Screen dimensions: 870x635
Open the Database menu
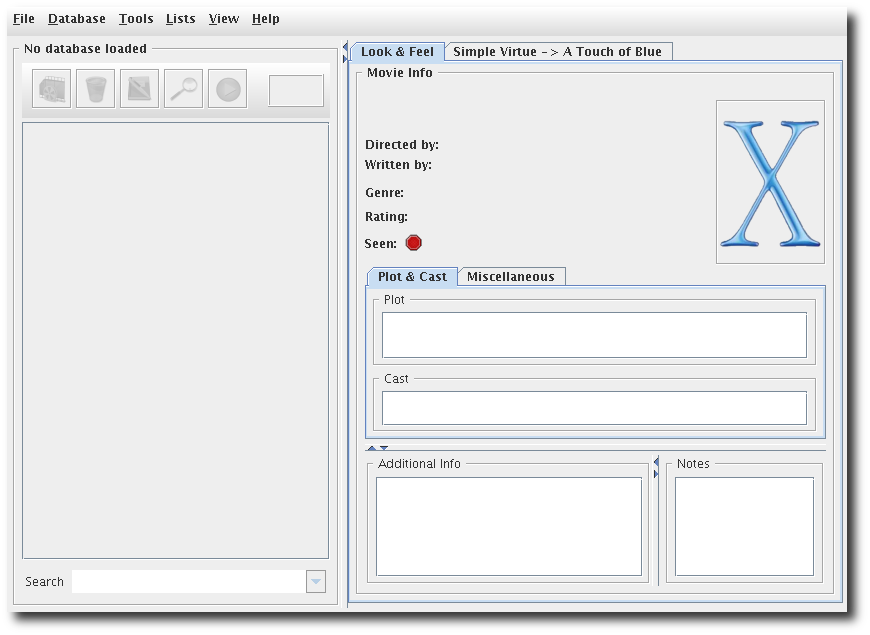click(77, 19)
